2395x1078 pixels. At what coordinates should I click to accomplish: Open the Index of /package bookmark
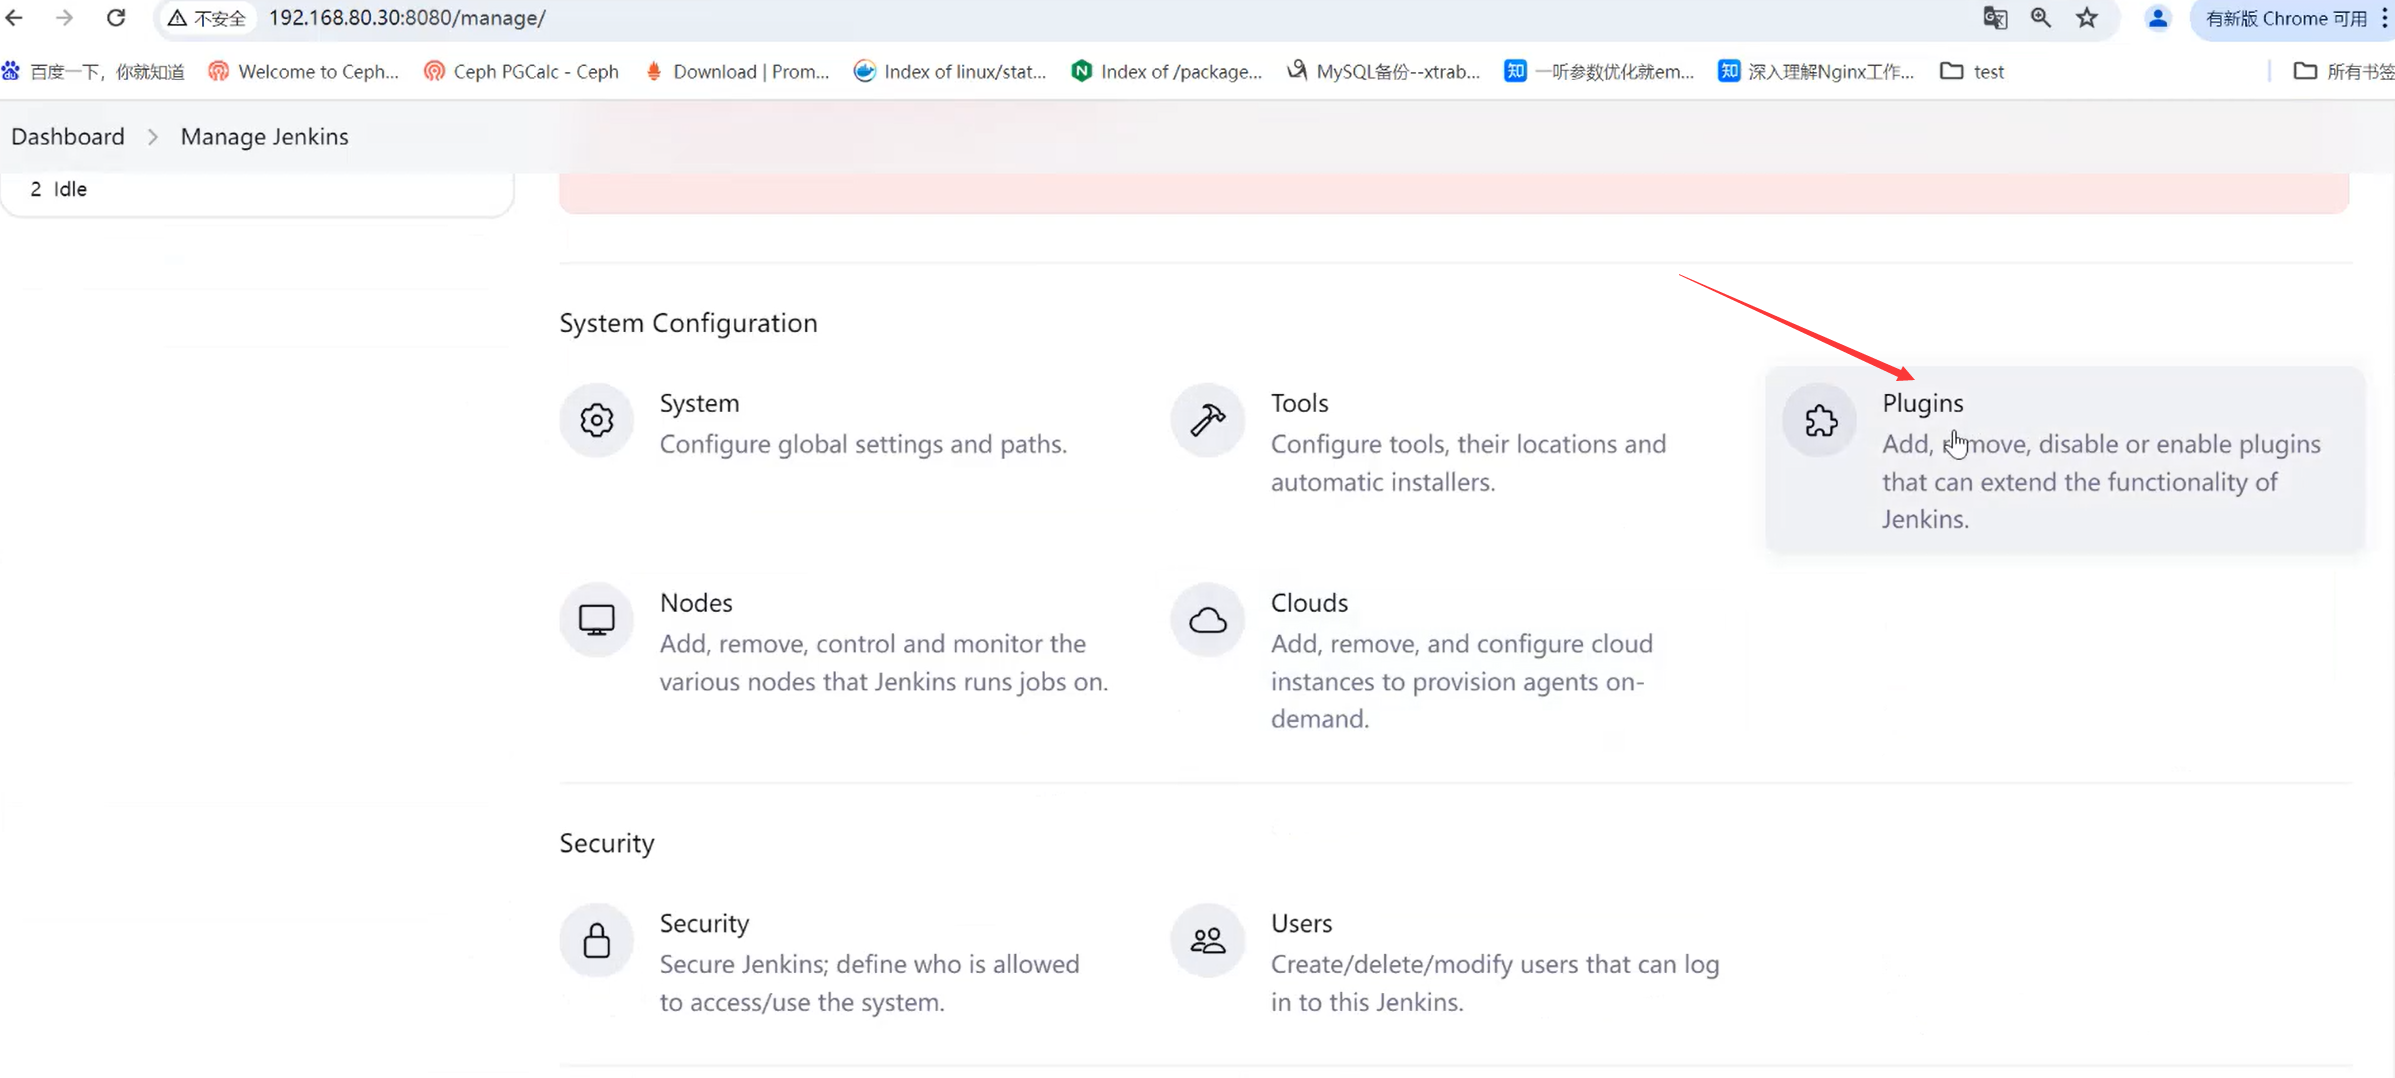tap(1166, 71)
